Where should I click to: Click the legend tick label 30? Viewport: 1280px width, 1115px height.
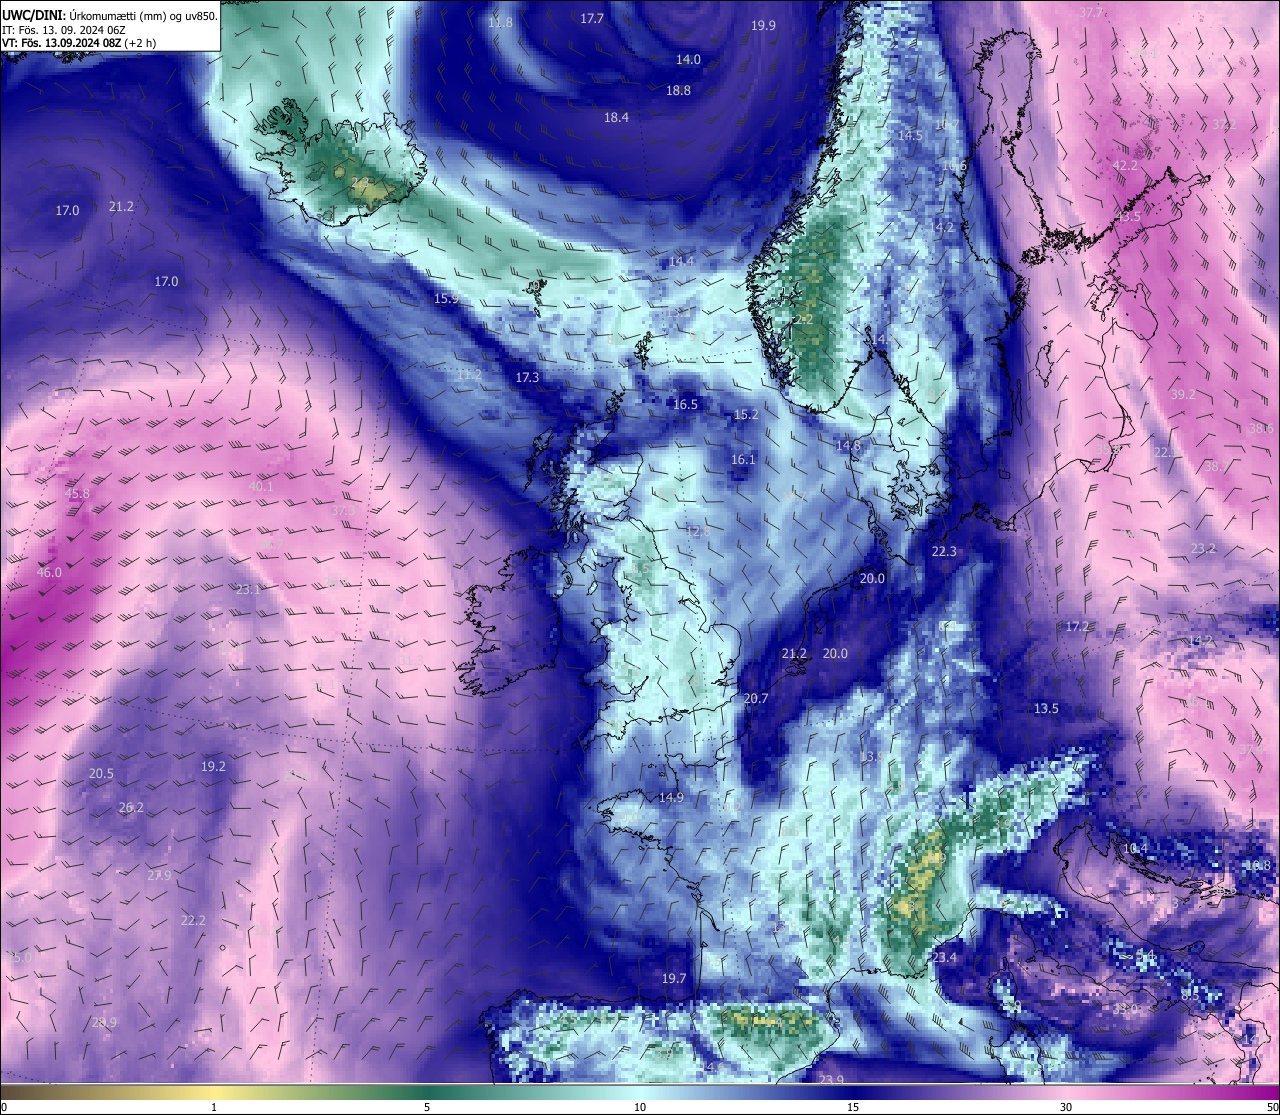(1066, 1107)
